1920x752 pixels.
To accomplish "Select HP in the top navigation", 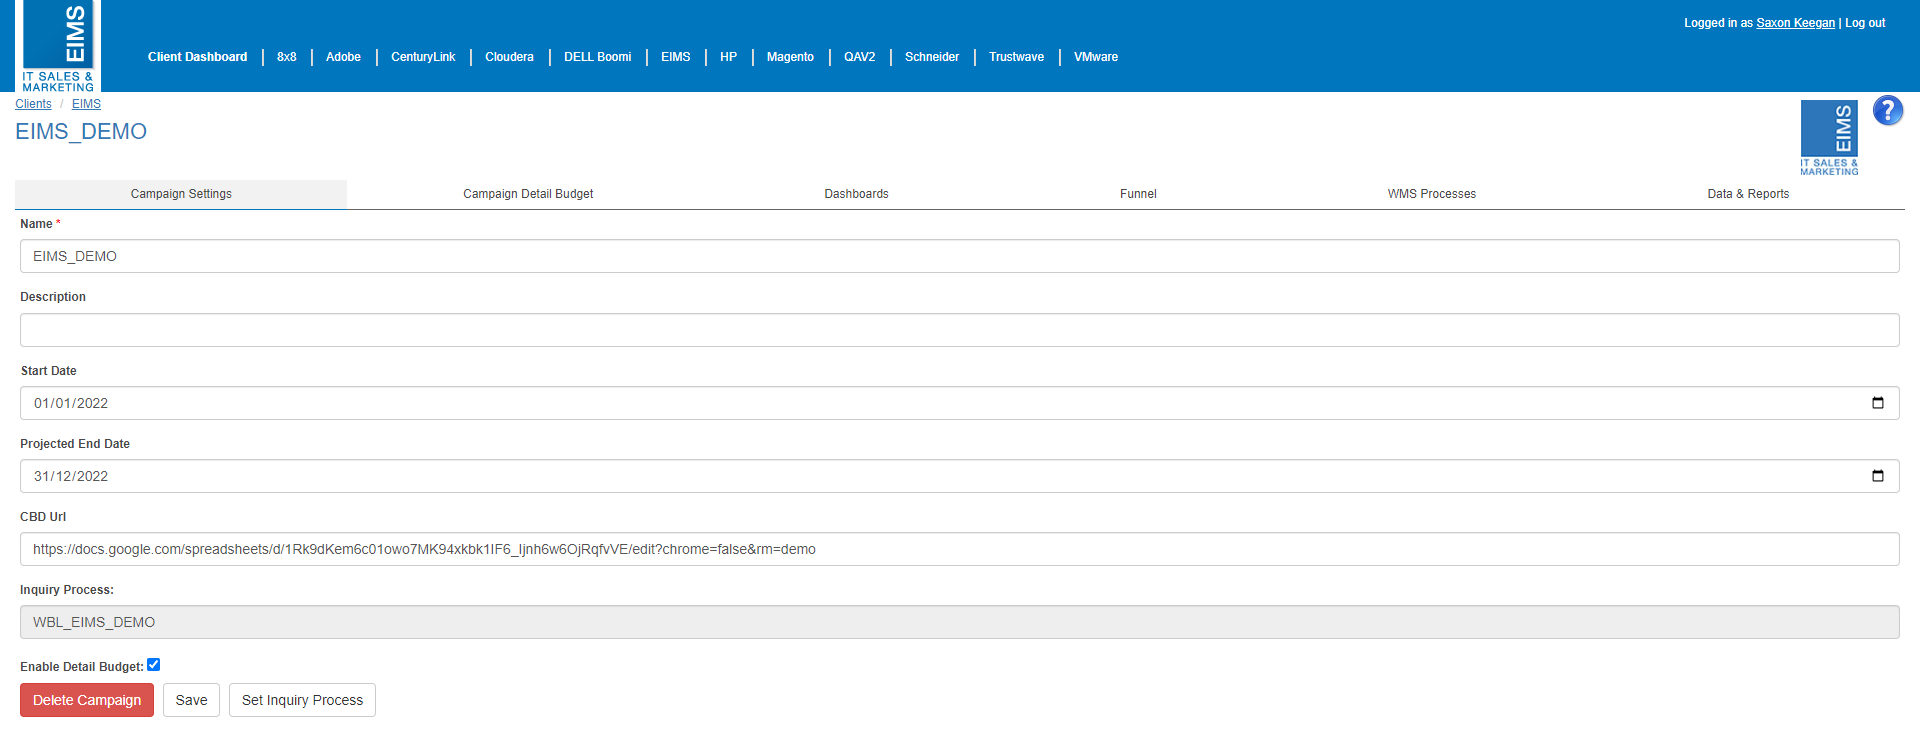I will tap(728, 57).
